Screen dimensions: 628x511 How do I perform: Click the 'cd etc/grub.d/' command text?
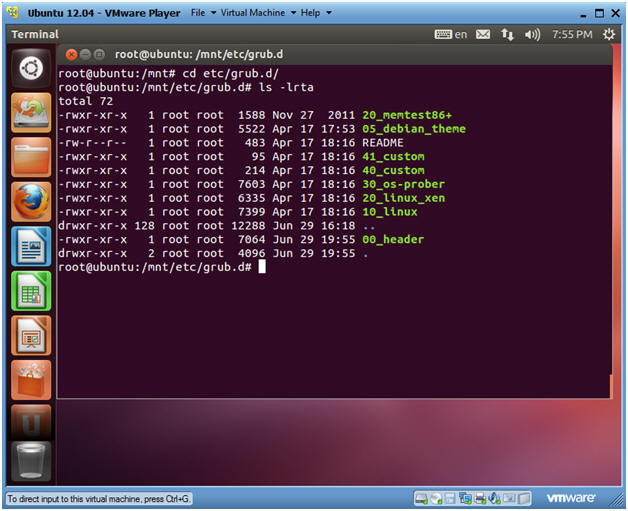230,74
